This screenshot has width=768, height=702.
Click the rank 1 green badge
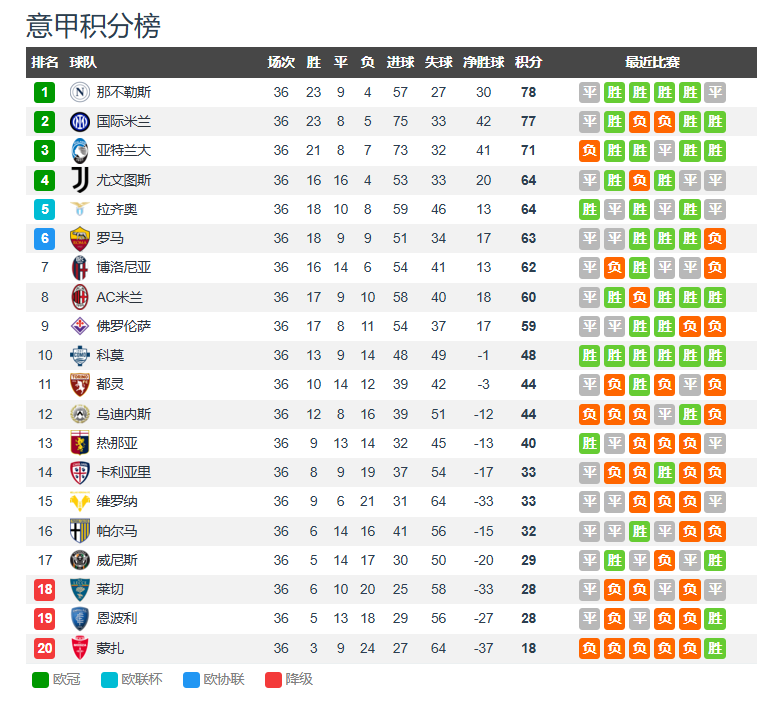pyautogui.click(x=45, y=92)
